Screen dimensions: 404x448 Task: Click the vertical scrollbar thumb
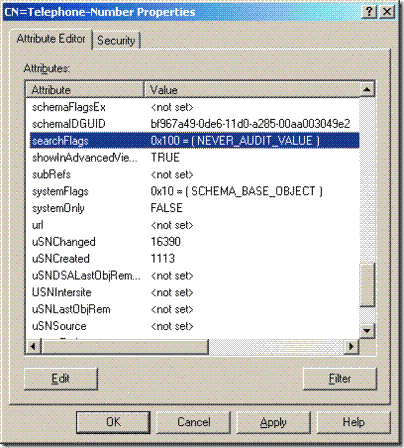click(367, 285)
